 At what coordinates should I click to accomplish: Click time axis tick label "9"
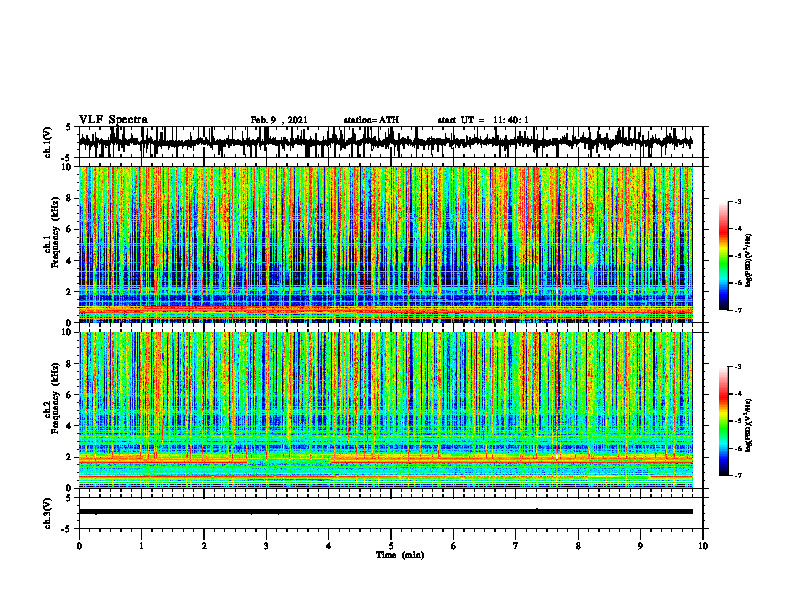(640, 546)
